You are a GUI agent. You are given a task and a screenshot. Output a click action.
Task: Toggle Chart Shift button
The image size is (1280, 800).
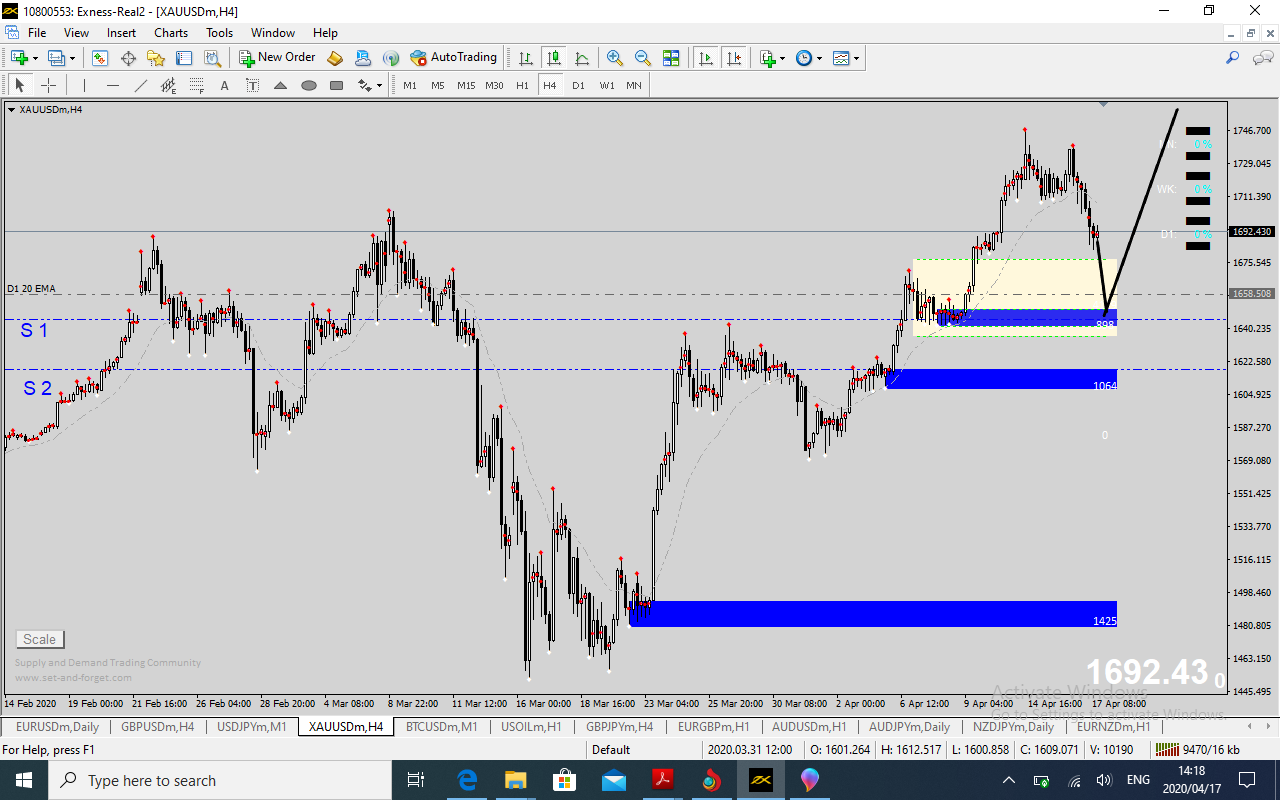[x=734, y=58]
